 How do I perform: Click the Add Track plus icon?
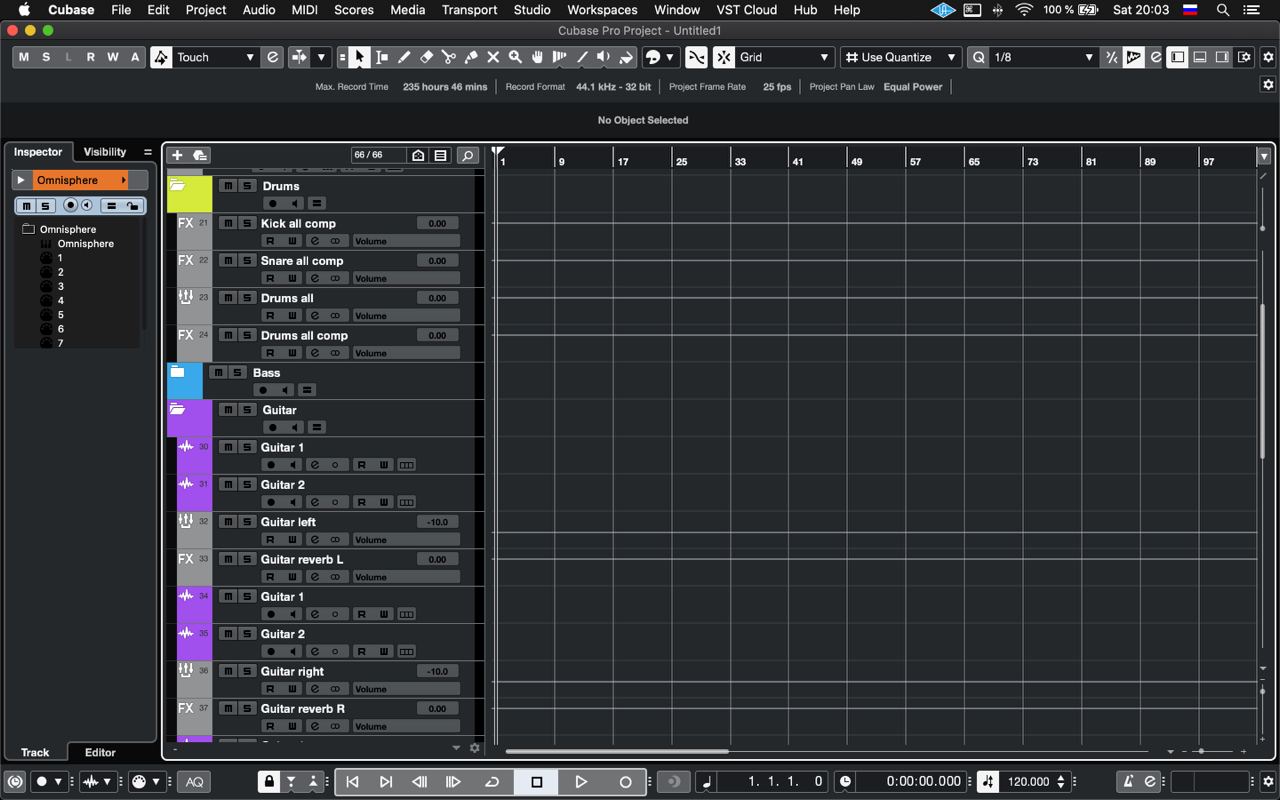pos(177,155)
